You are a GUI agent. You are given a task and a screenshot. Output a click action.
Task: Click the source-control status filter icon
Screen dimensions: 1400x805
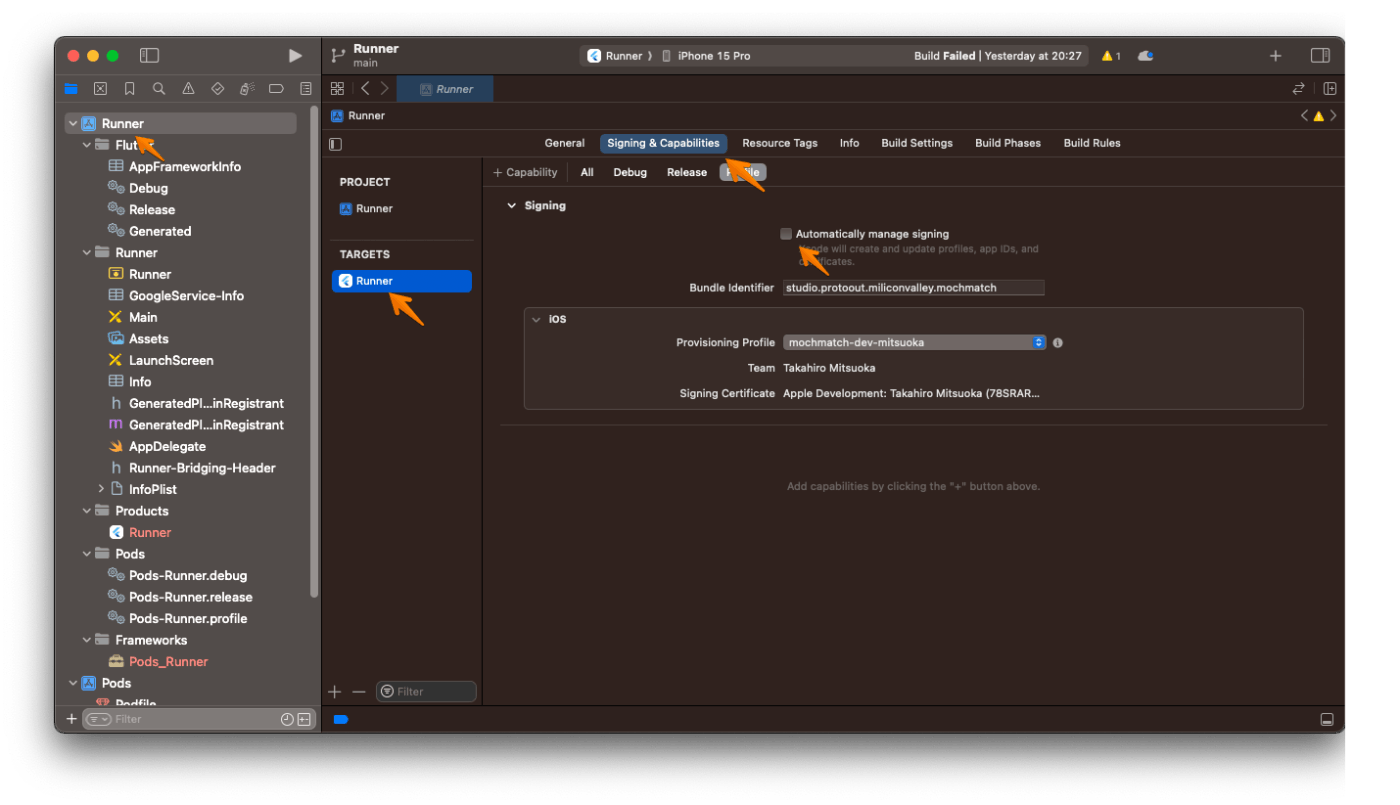(304, 720)
